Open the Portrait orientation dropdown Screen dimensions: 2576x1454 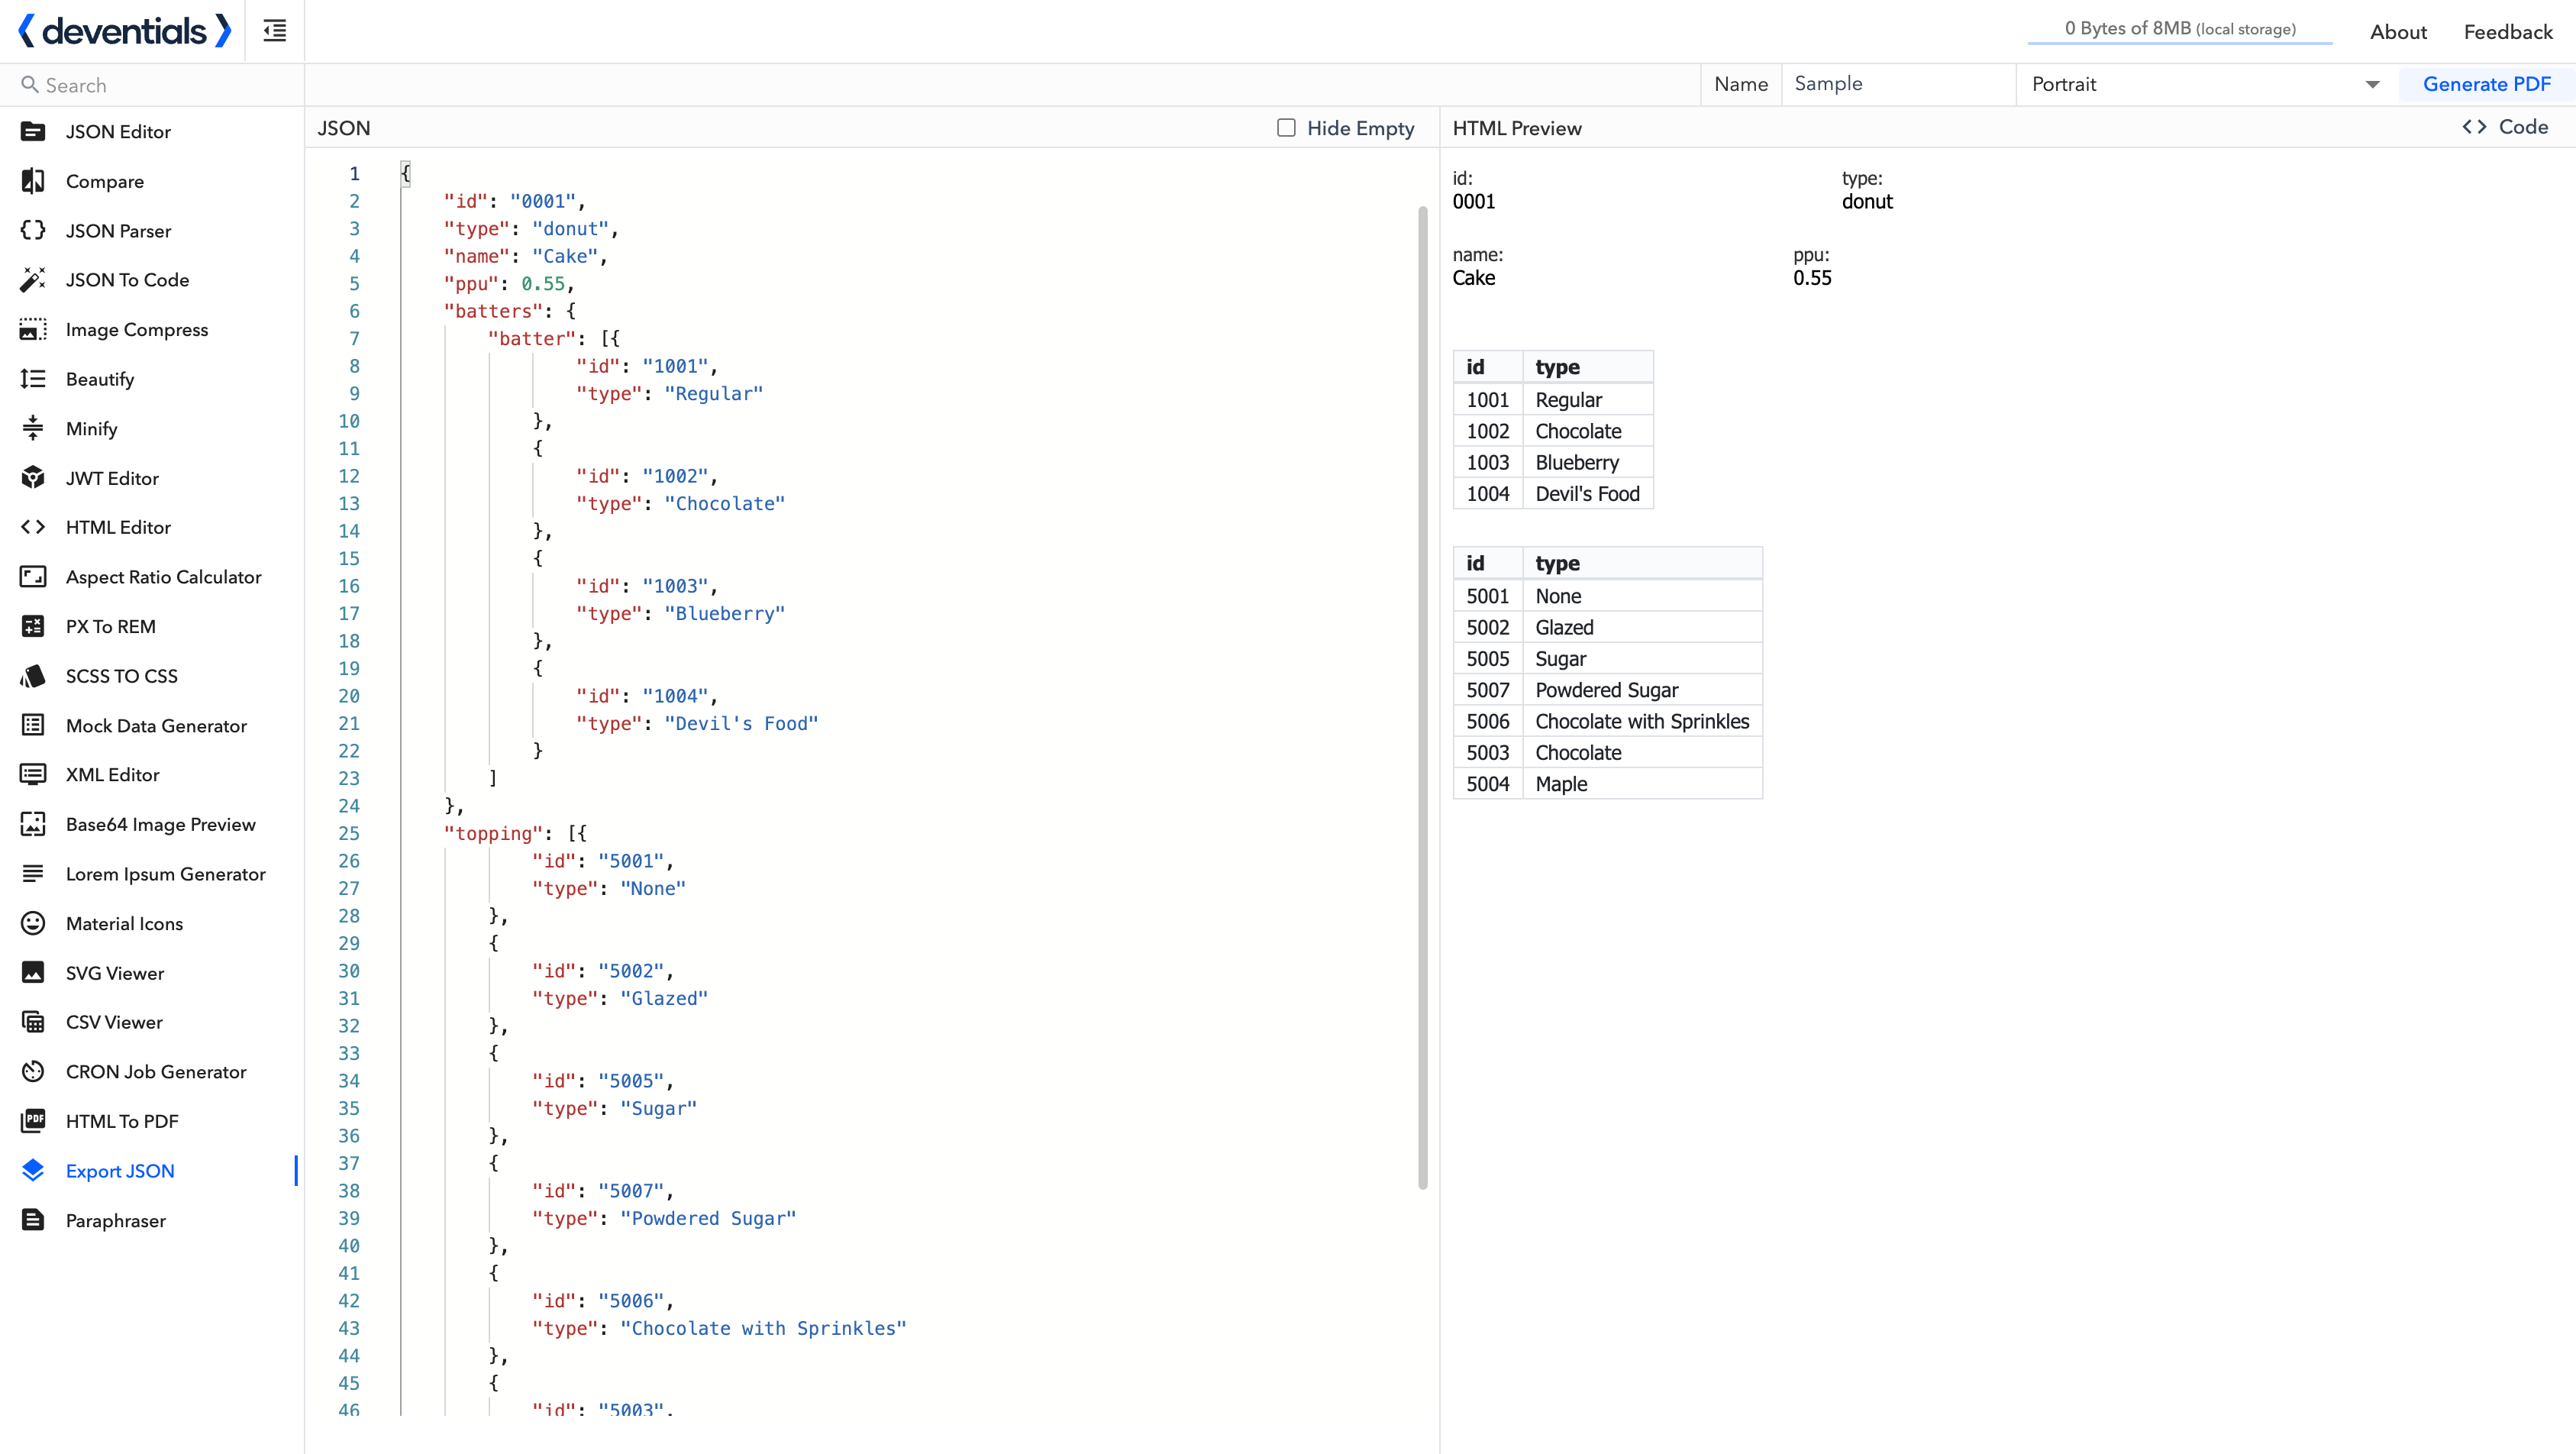[2206, 85]
